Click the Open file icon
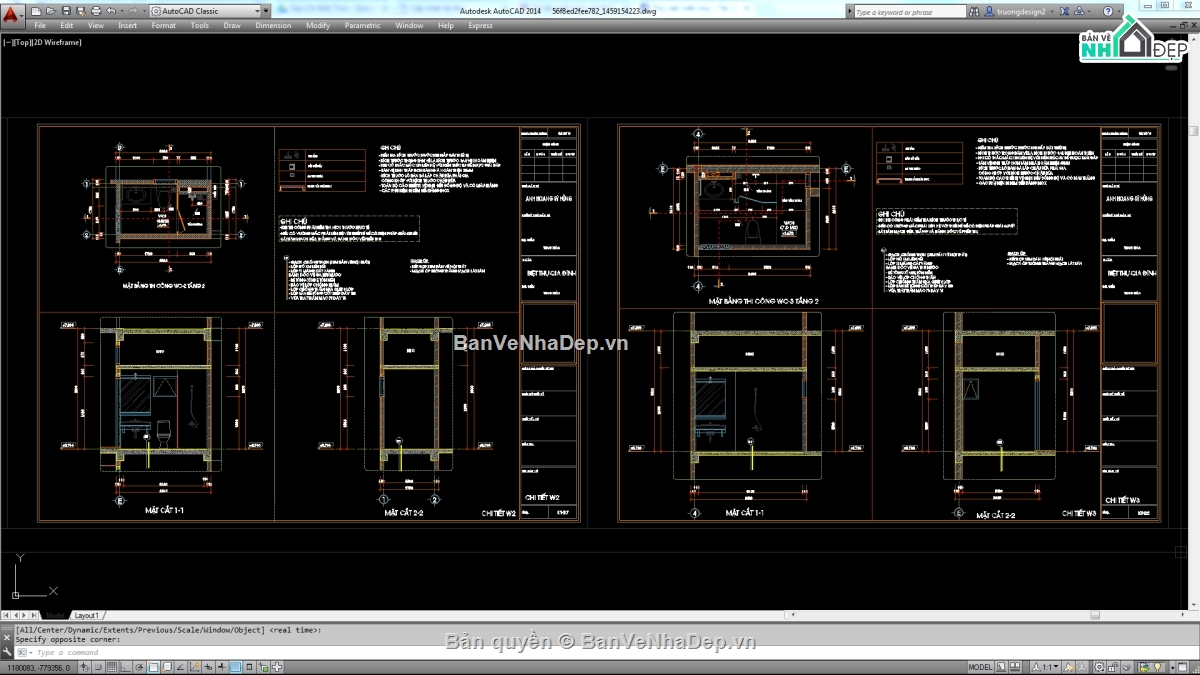The image size is (1200, 675). click(49, 11)
